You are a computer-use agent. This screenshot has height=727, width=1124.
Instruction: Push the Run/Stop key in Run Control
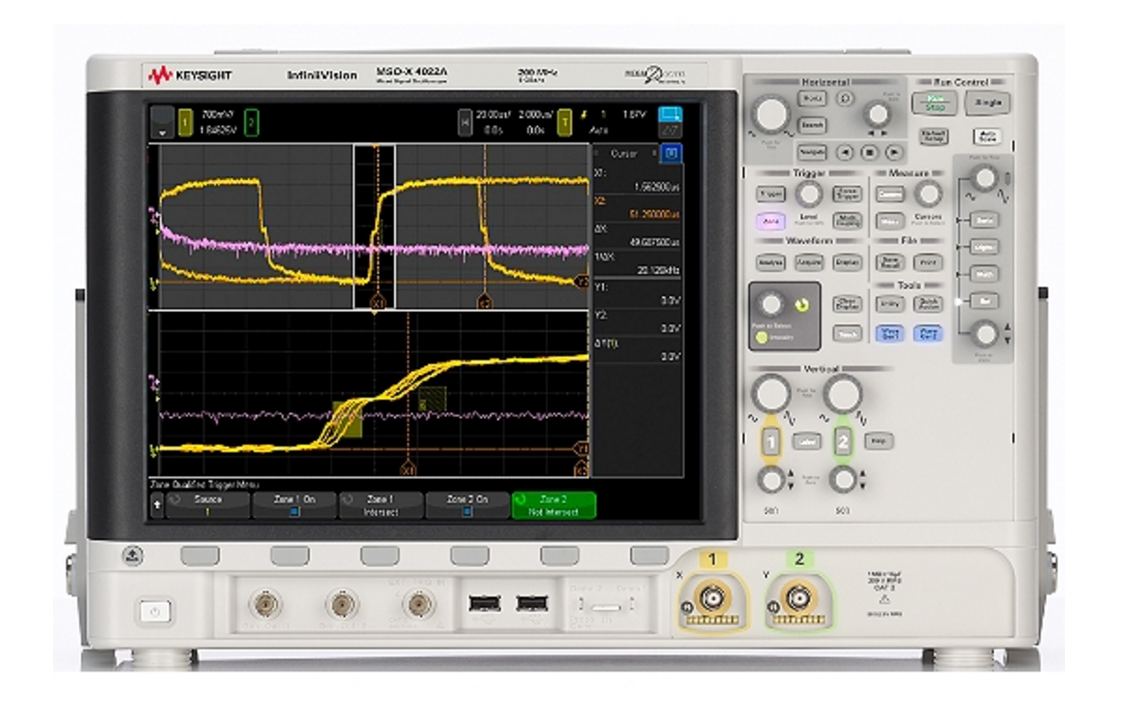point(934,103)
